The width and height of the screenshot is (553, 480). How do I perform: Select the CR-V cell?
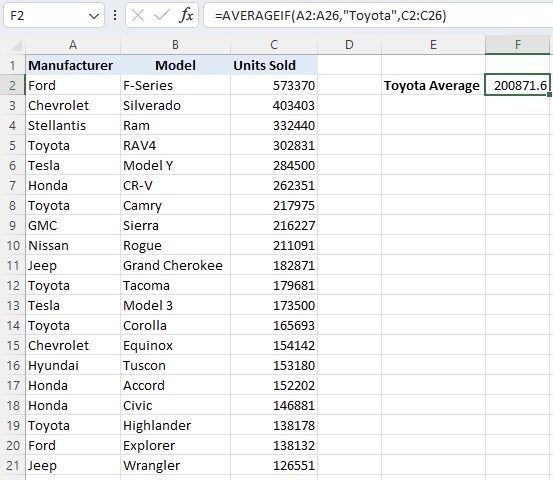pos(175,186)
